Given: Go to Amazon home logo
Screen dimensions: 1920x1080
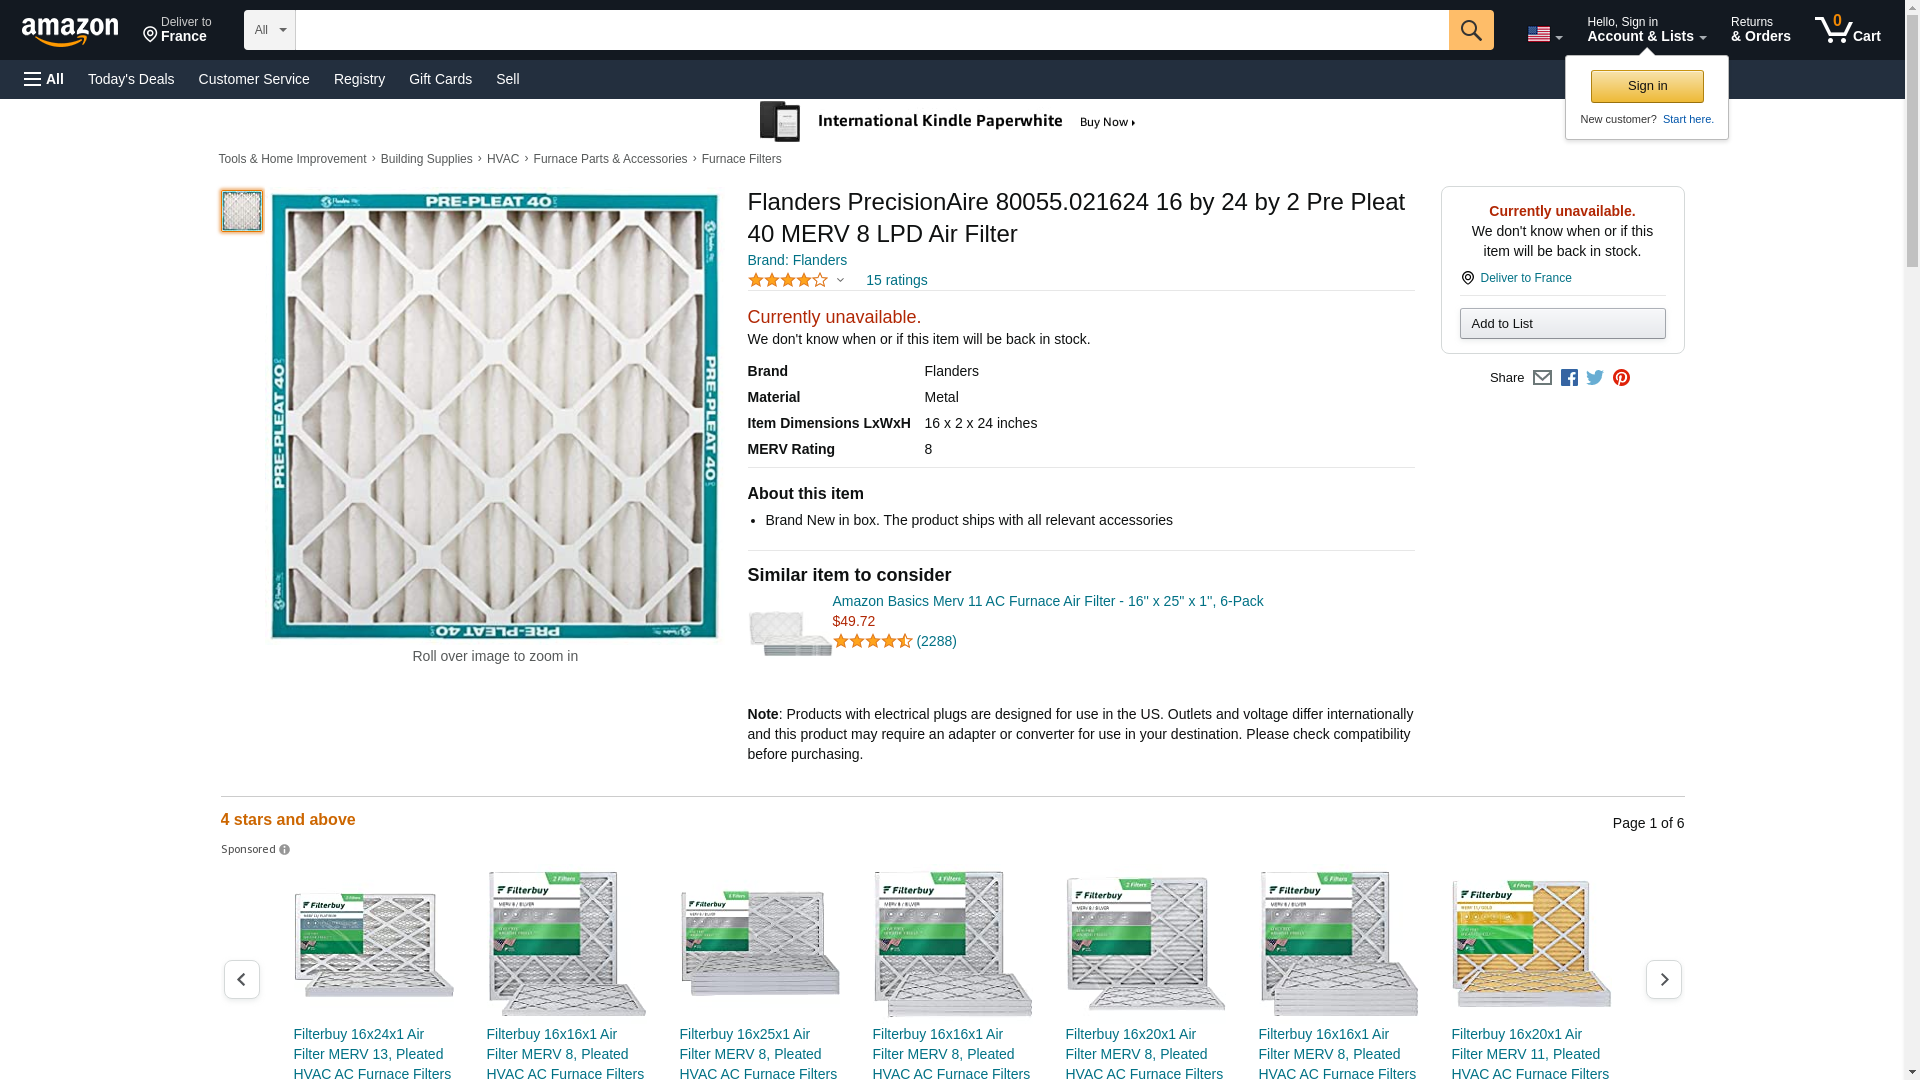Looking at the screenshot, I should click(x=70, y=31).
